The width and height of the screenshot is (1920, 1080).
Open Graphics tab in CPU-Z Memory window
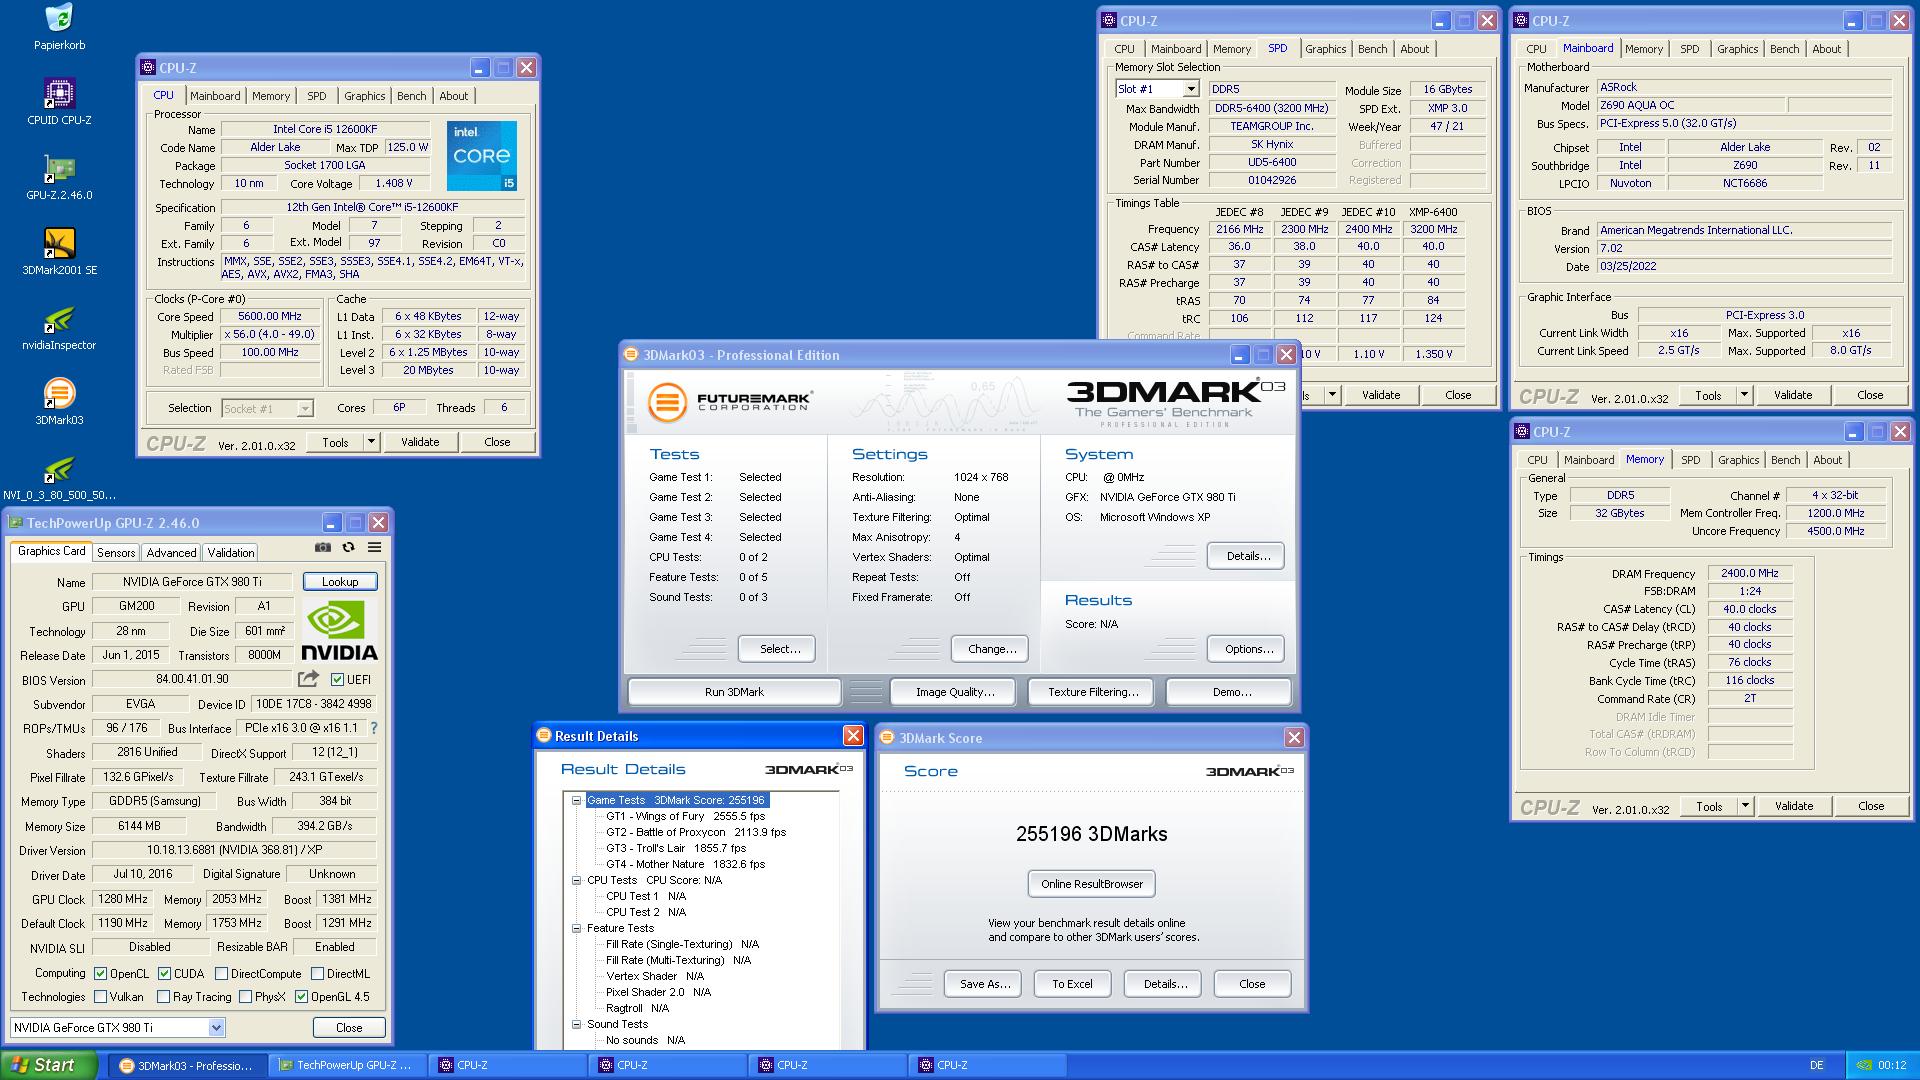1738,460
